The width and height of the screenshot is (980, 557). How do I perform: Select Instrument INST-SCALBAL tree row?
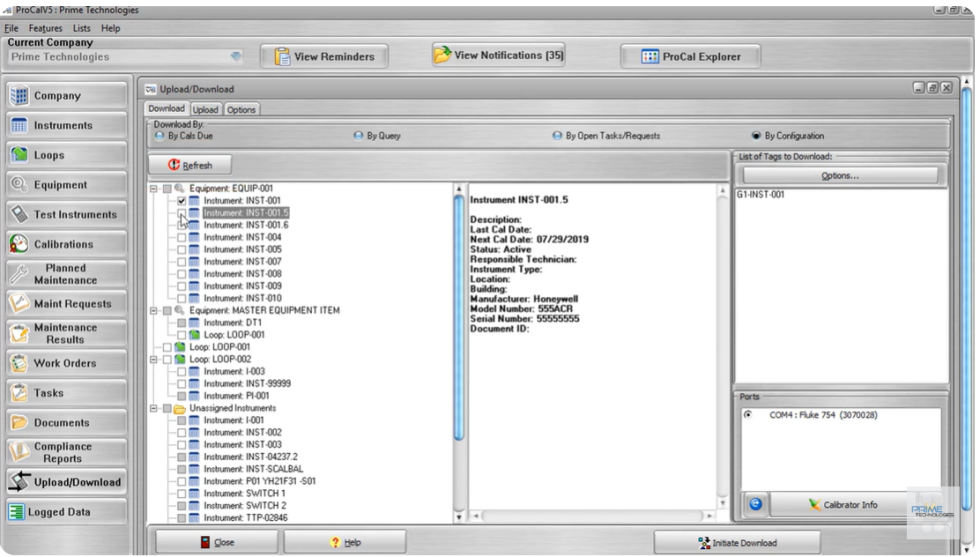click(253, 469)
